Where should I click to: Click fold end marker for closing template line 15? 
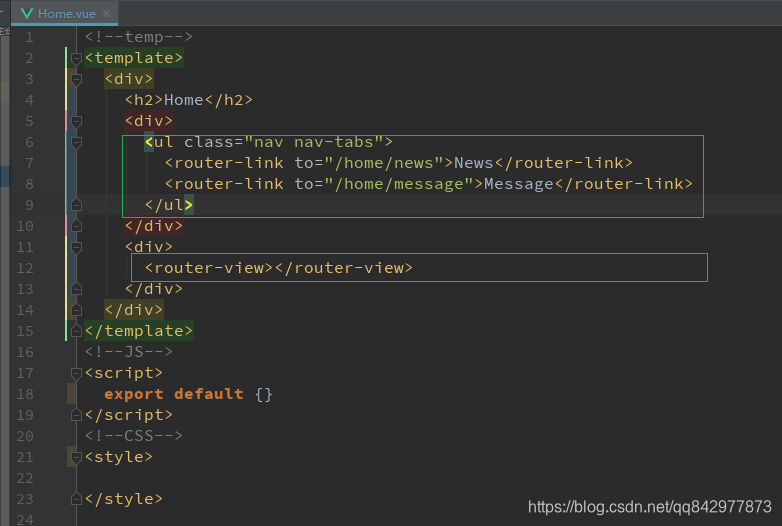pos(76,331)
